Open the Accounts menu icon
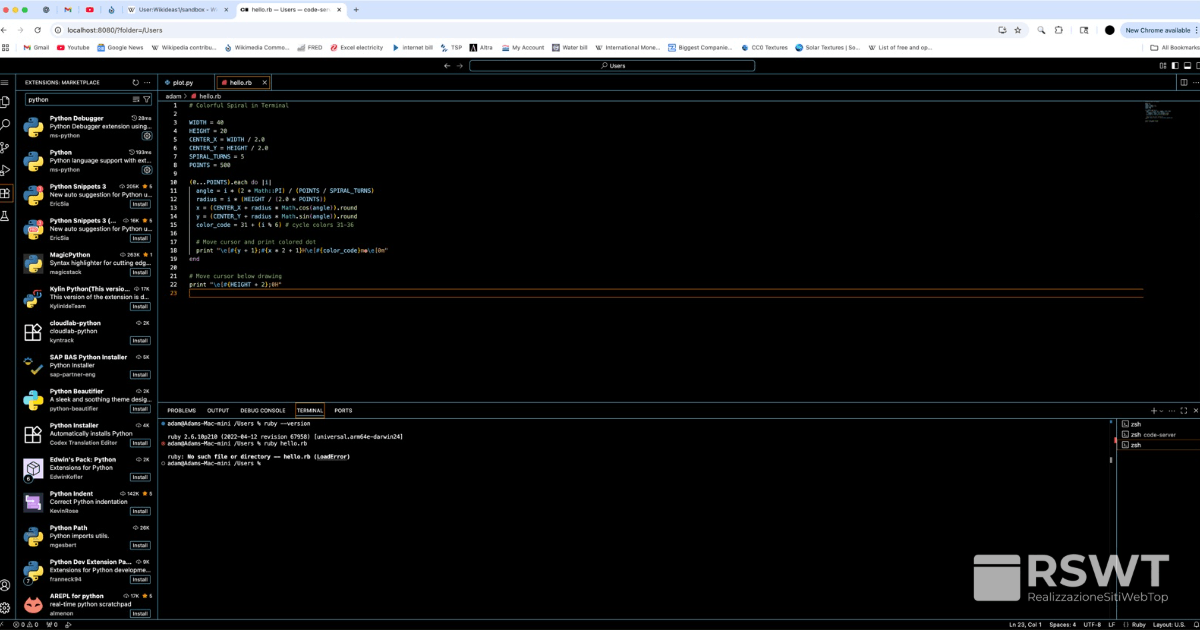 point(5,585)
